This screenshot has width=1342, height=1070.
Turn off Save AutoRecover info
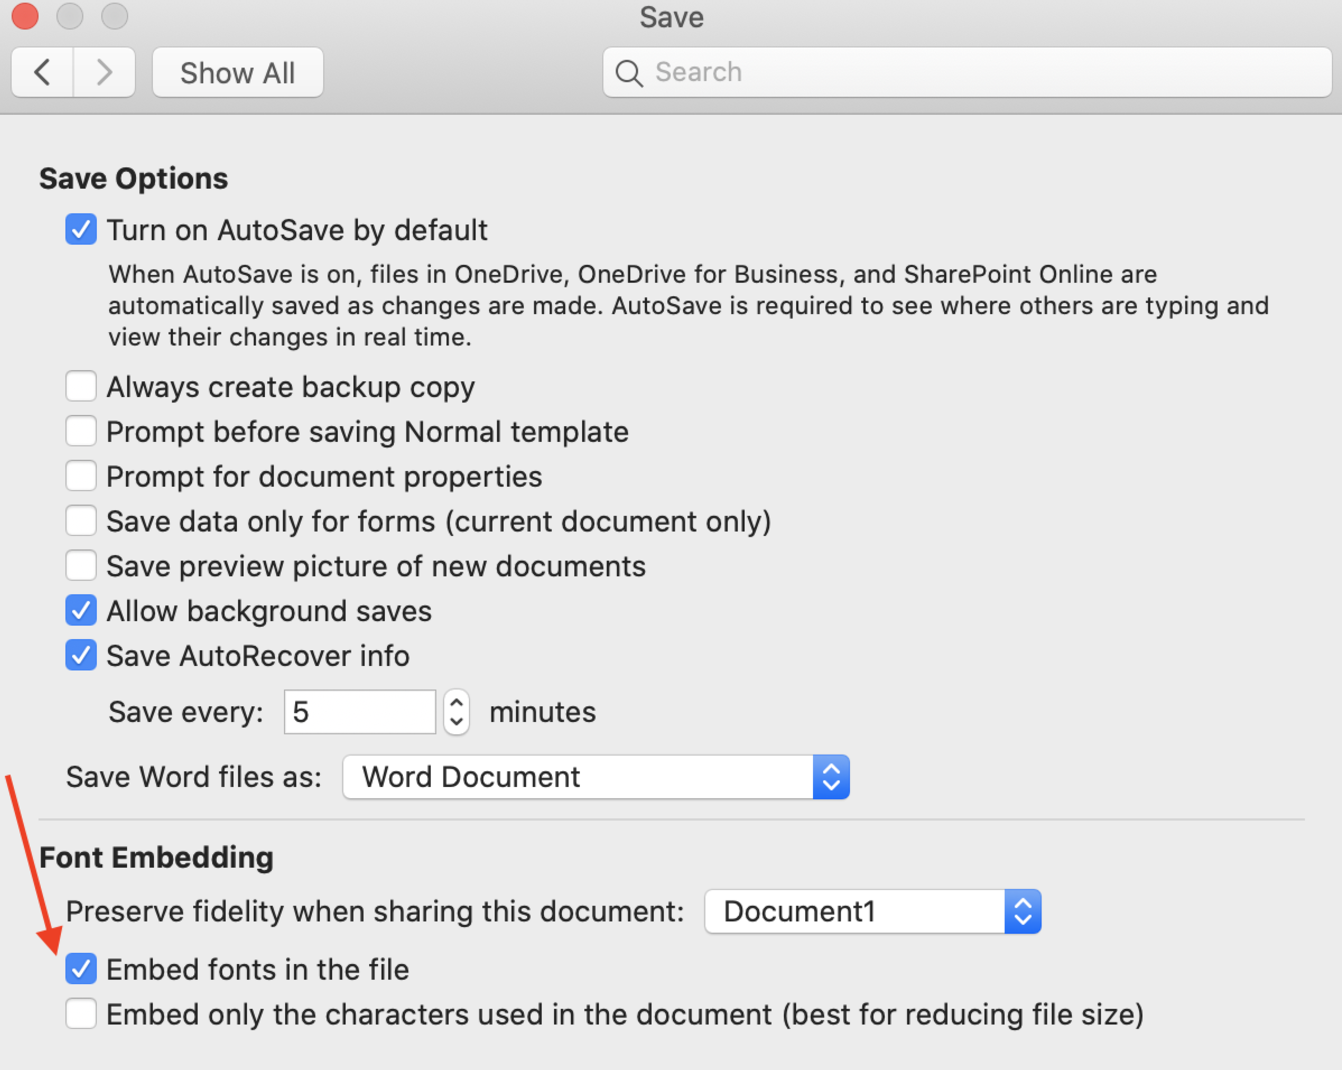pyautogui.click(x=81, y=655)
